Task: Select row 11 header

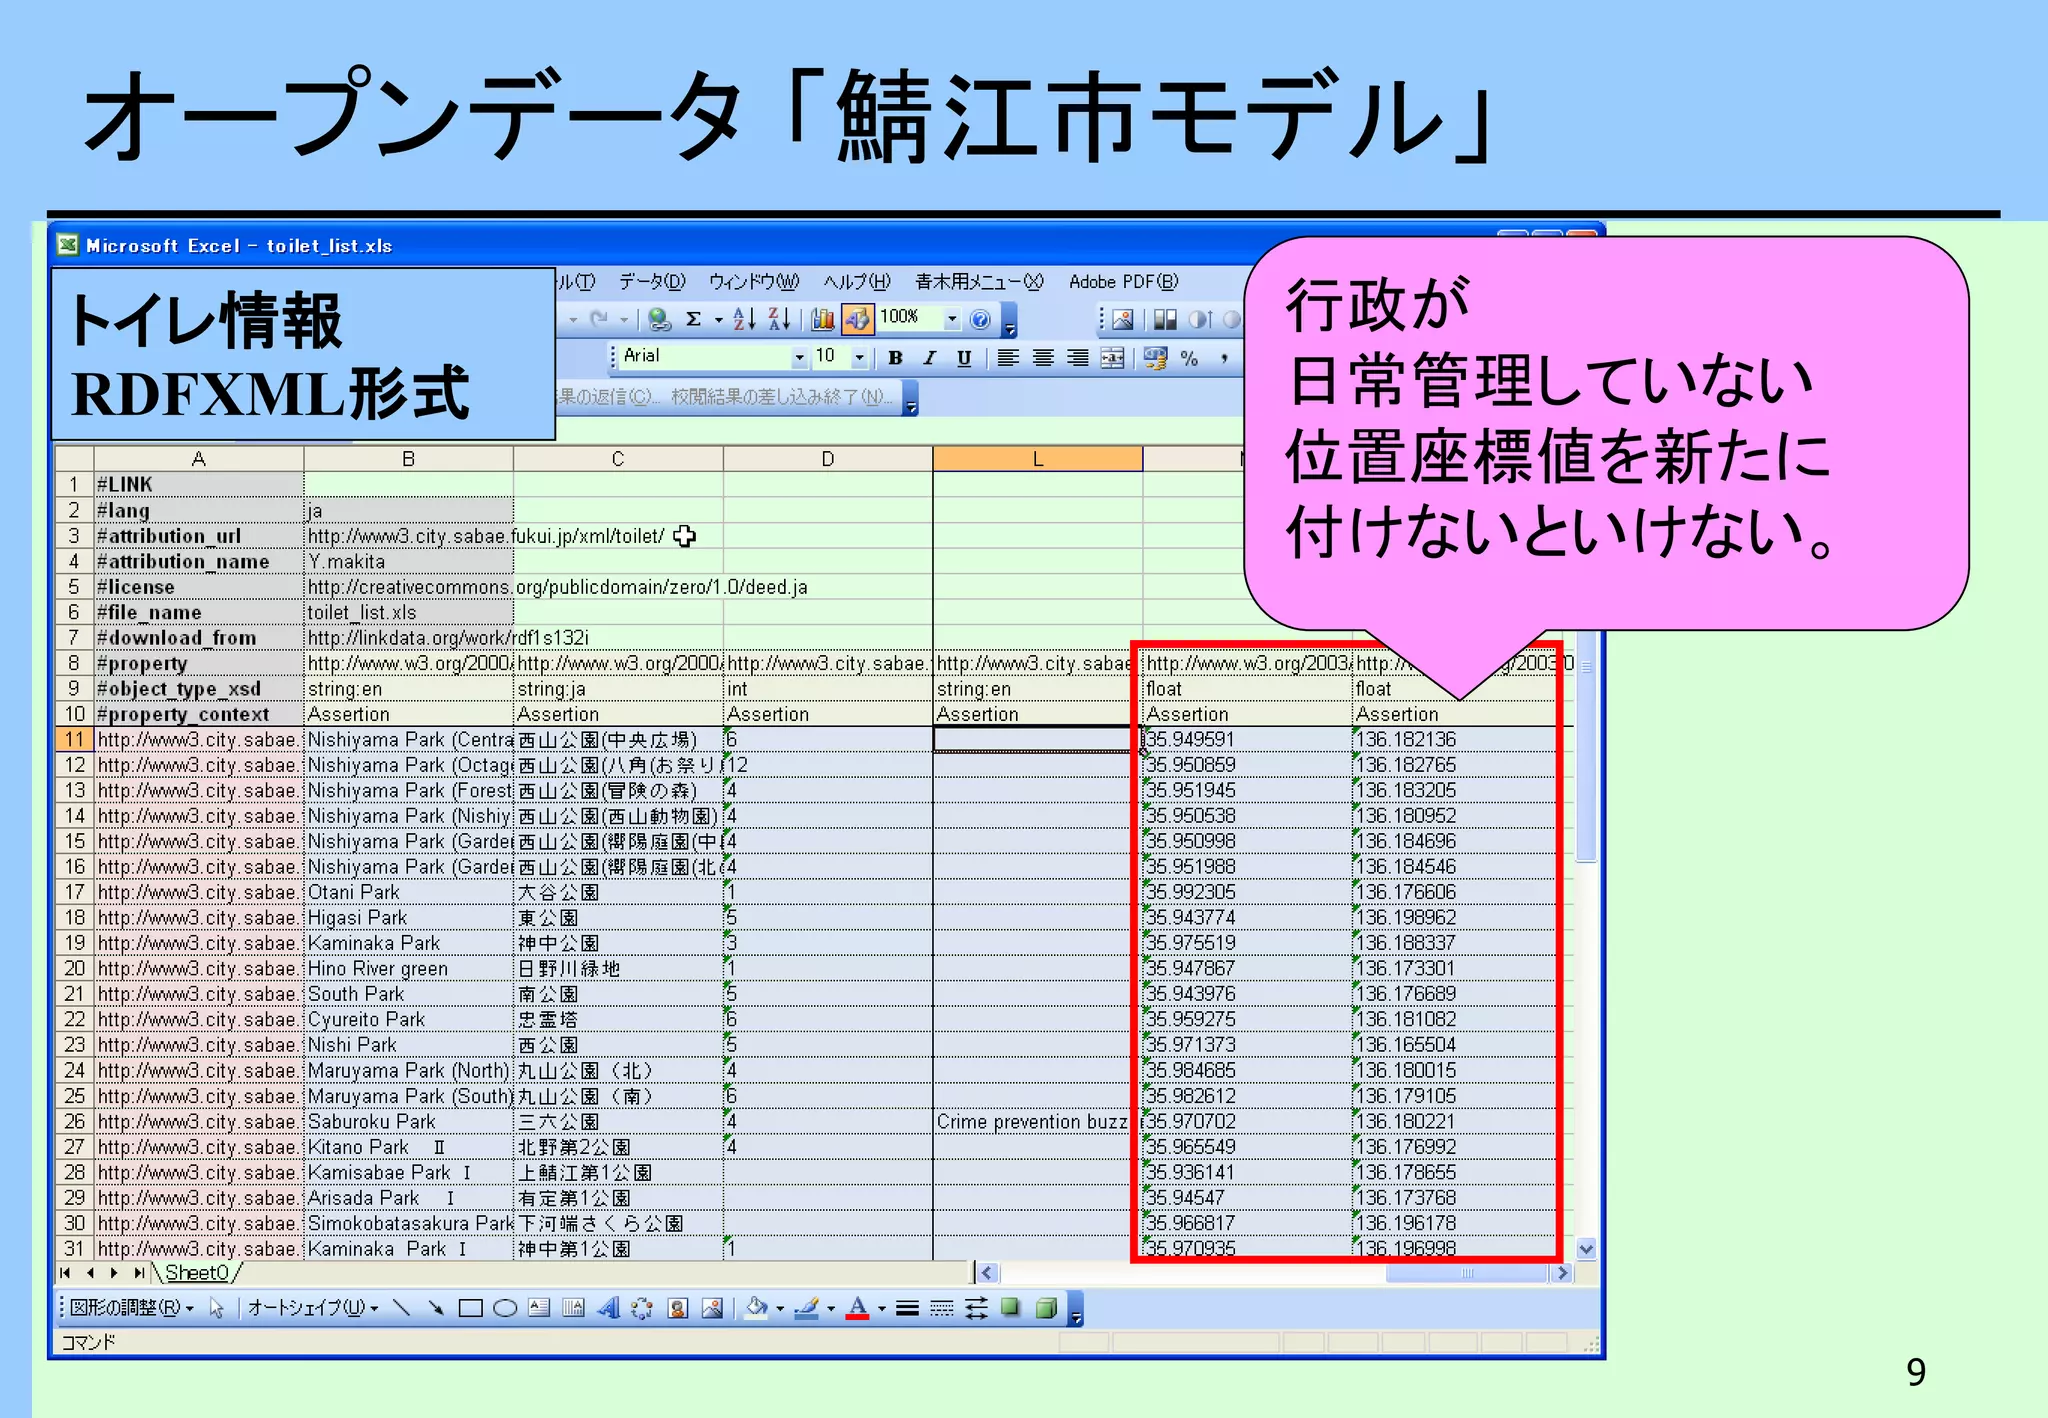Action: (74, 740)
